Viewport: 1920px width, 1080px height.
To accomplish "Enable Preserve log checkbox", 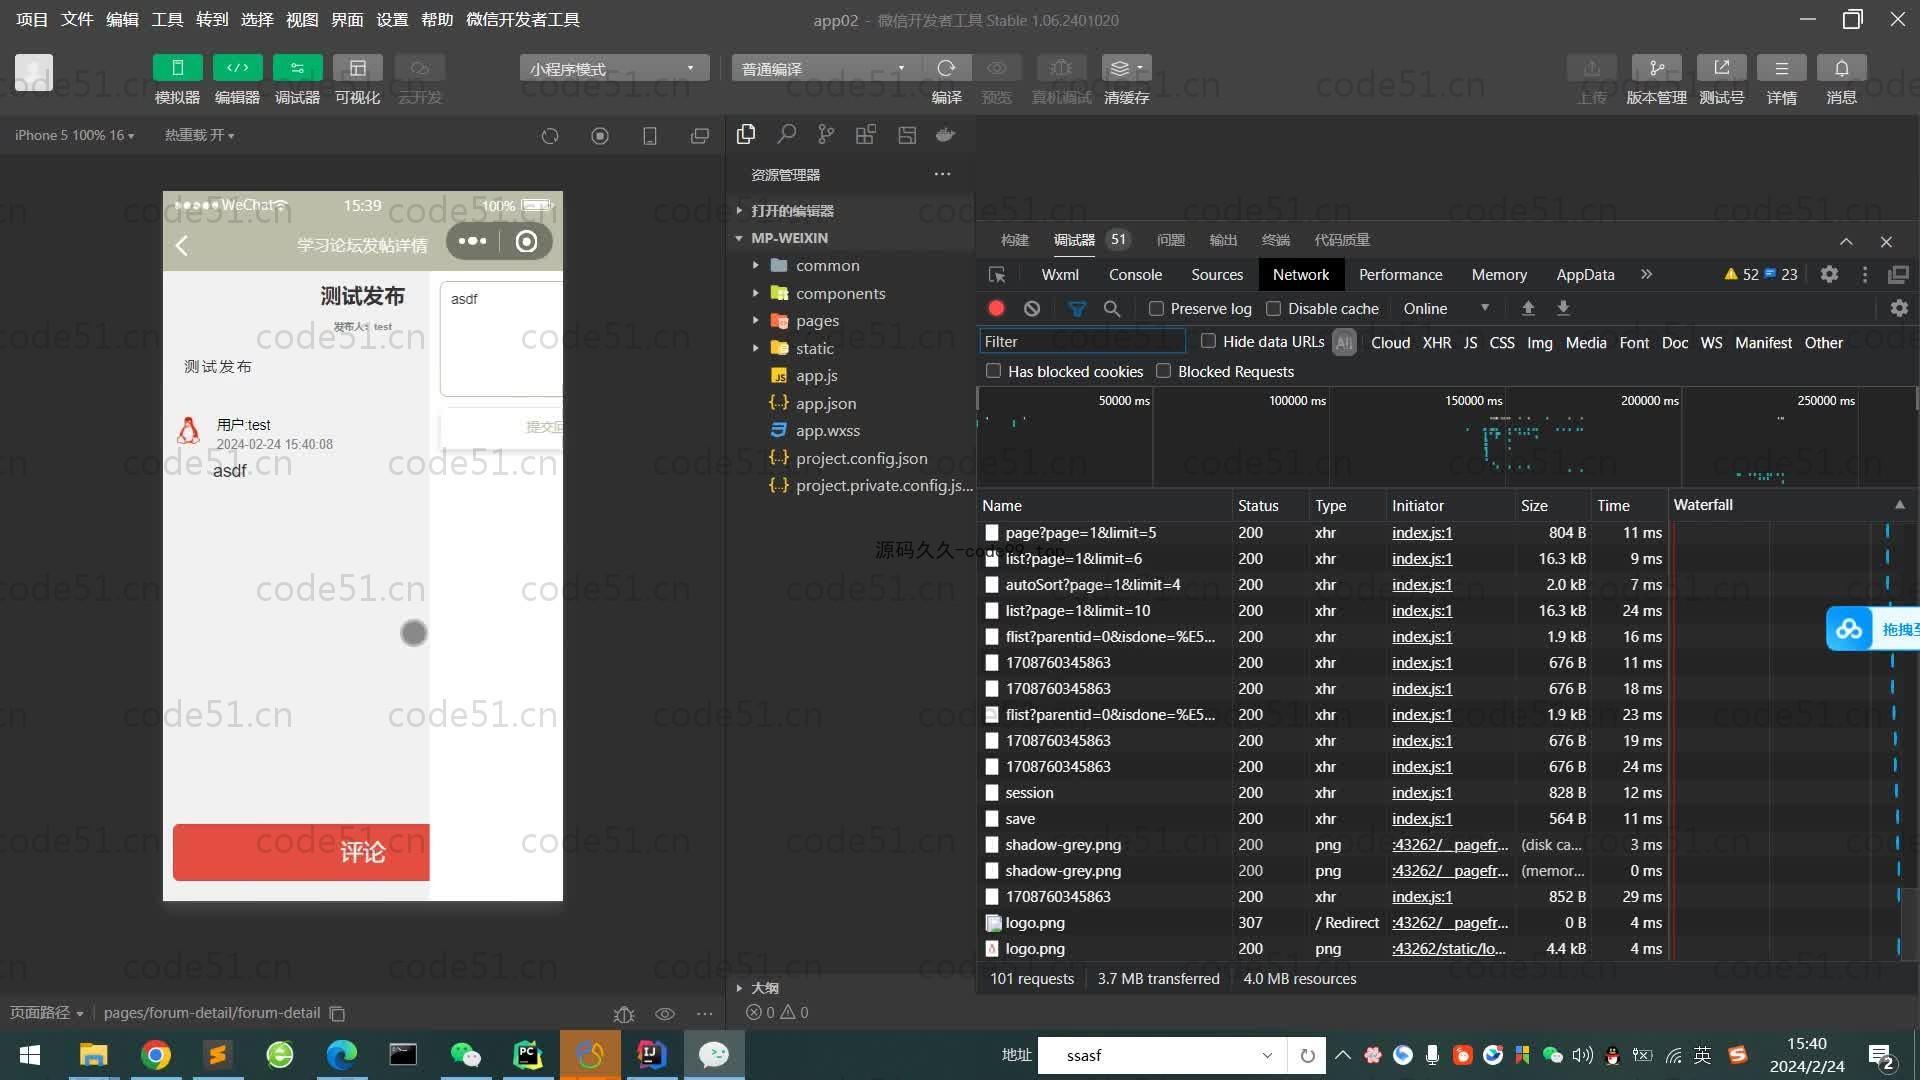I will coord(1156,309).
